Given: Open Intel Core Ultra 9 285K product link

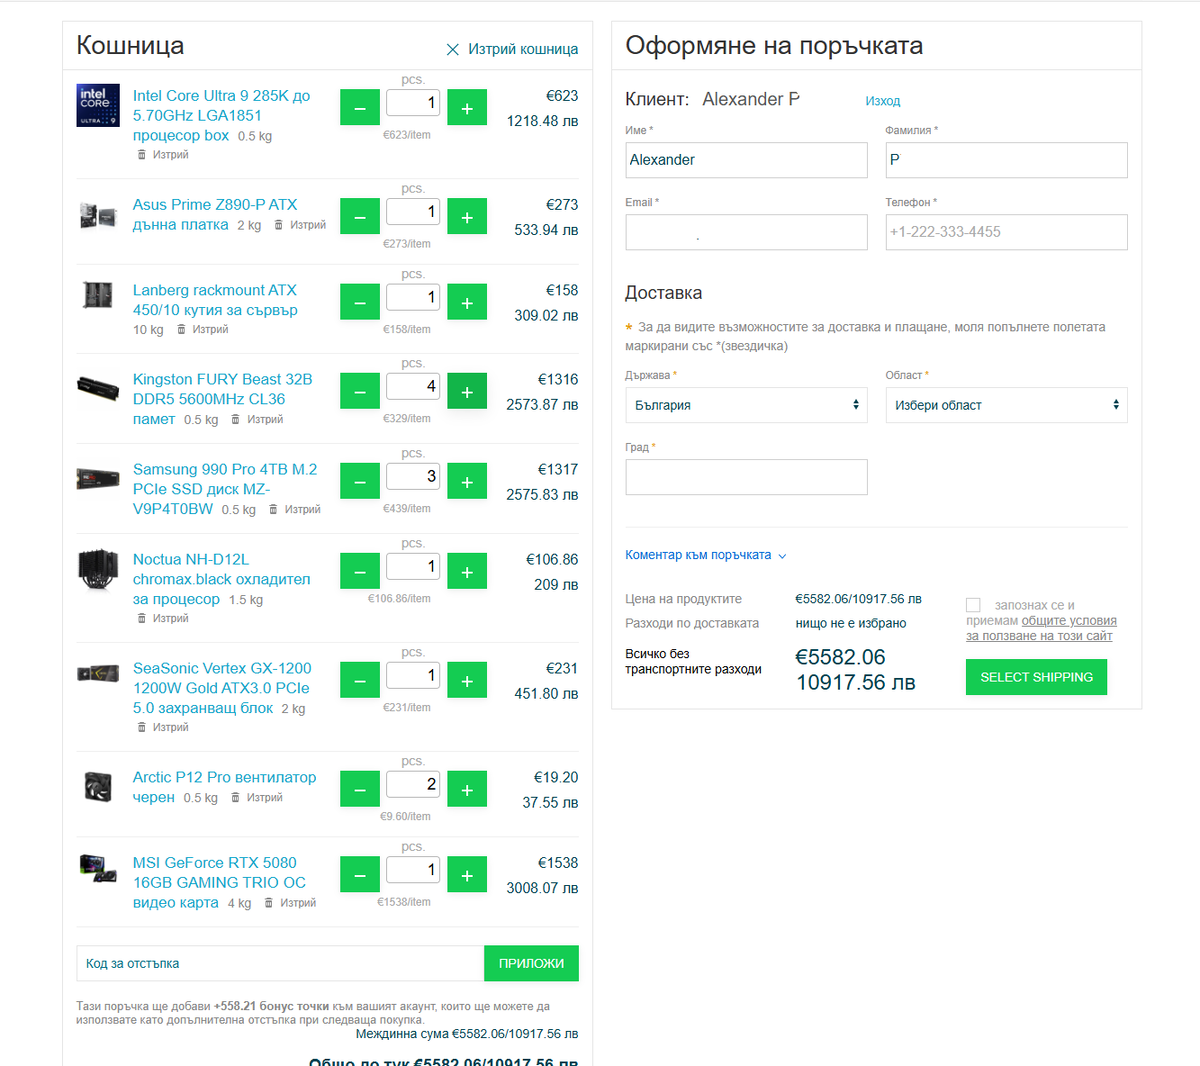Looking at the screenshot, I should click(221, 115).
